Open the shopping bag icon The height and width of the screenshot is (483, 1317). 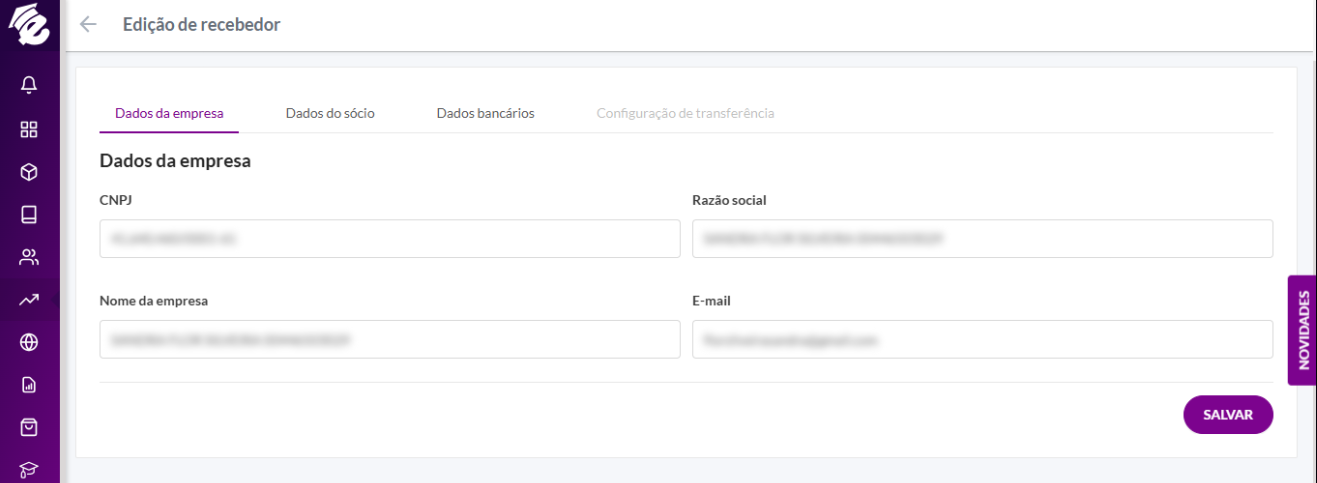click(x=29, y=427)
